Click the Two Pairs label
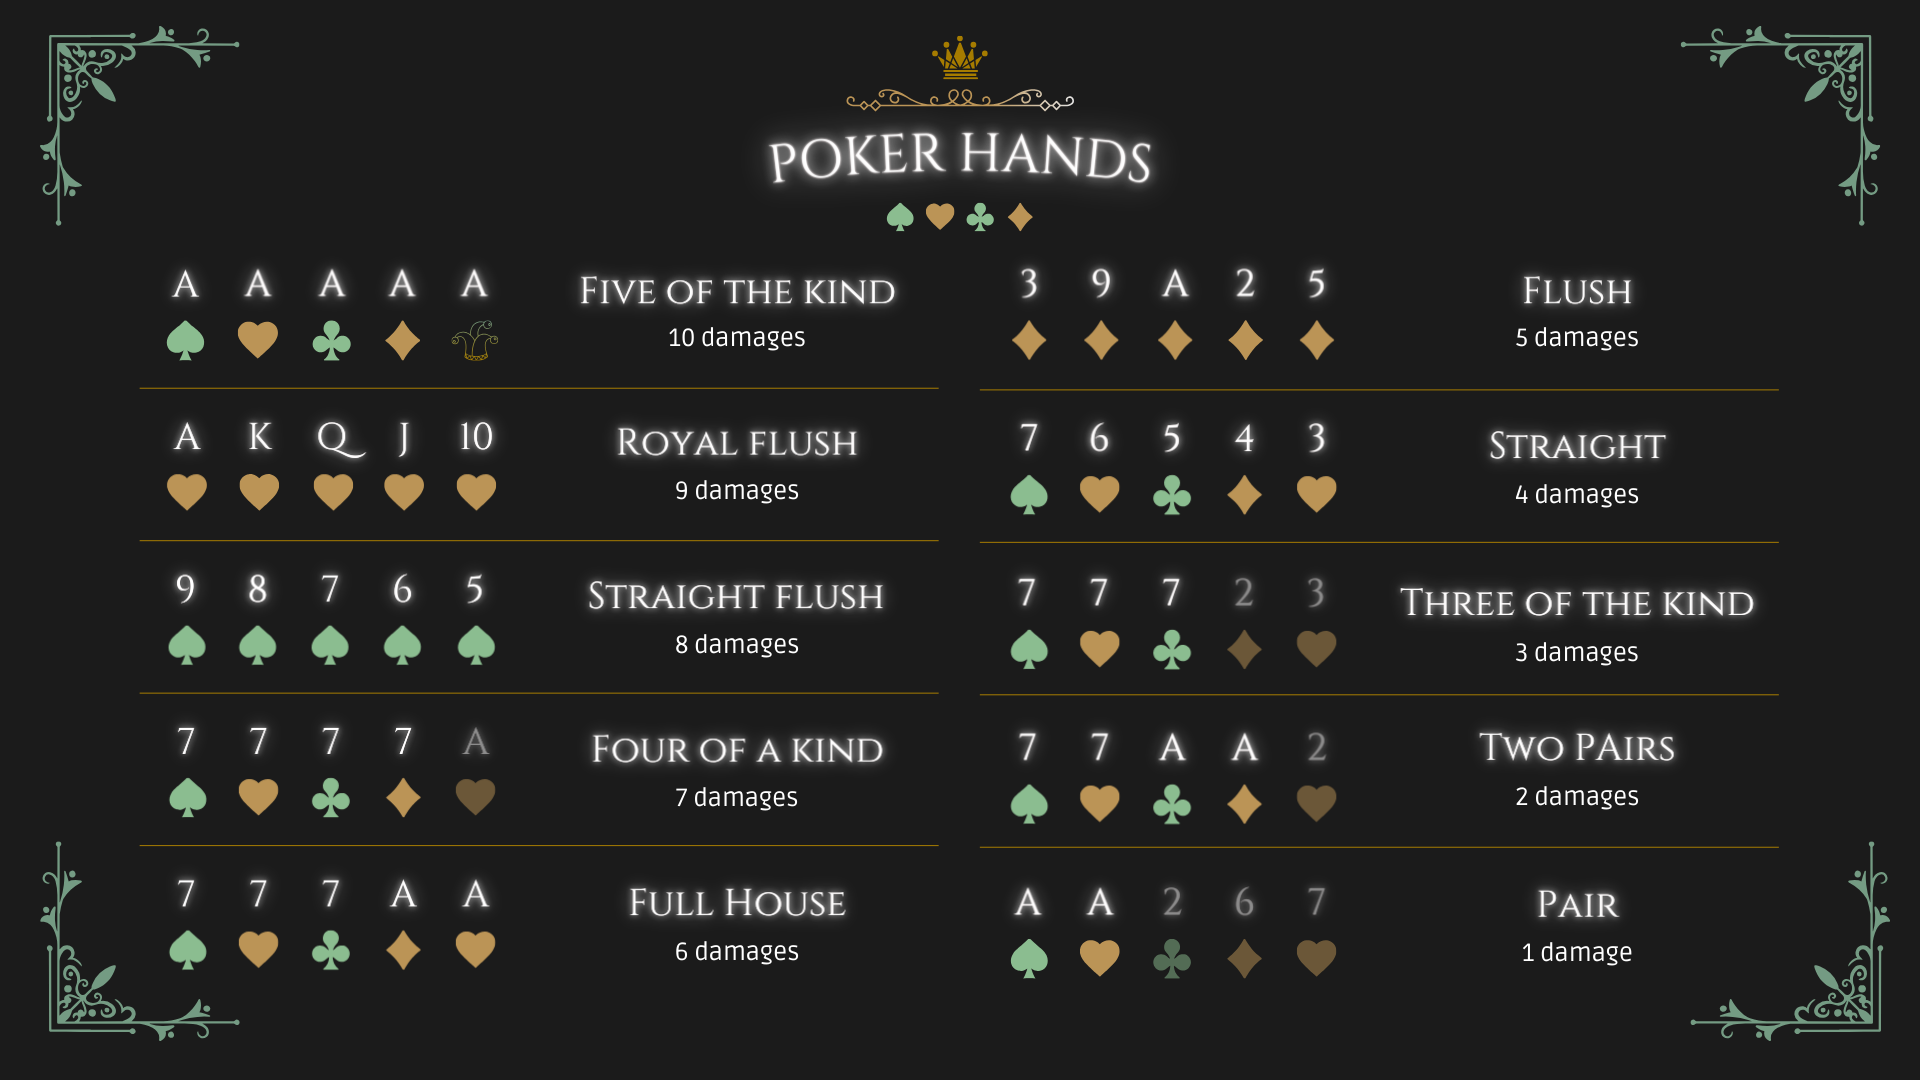 pyautogui.click(x=1577, y=747)
